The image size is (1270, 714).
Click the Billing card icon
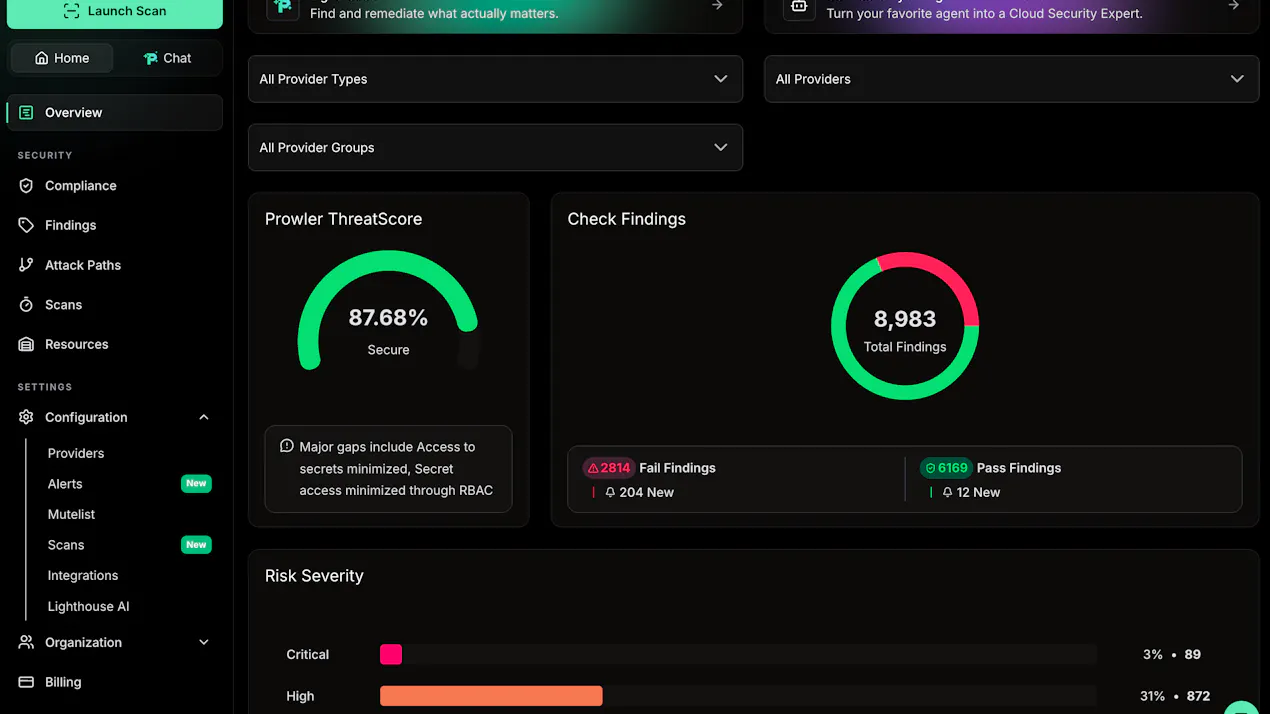point(26,682)
